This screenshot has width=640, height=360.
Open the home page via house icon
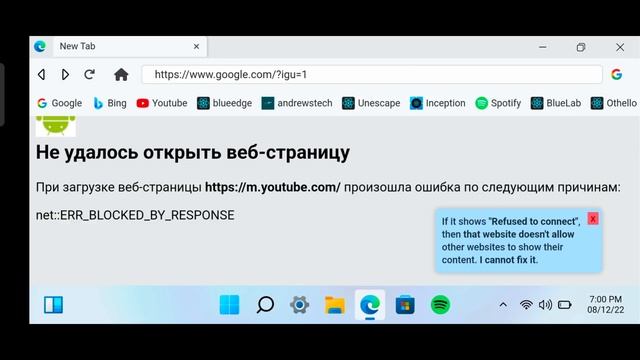point(121,75)
